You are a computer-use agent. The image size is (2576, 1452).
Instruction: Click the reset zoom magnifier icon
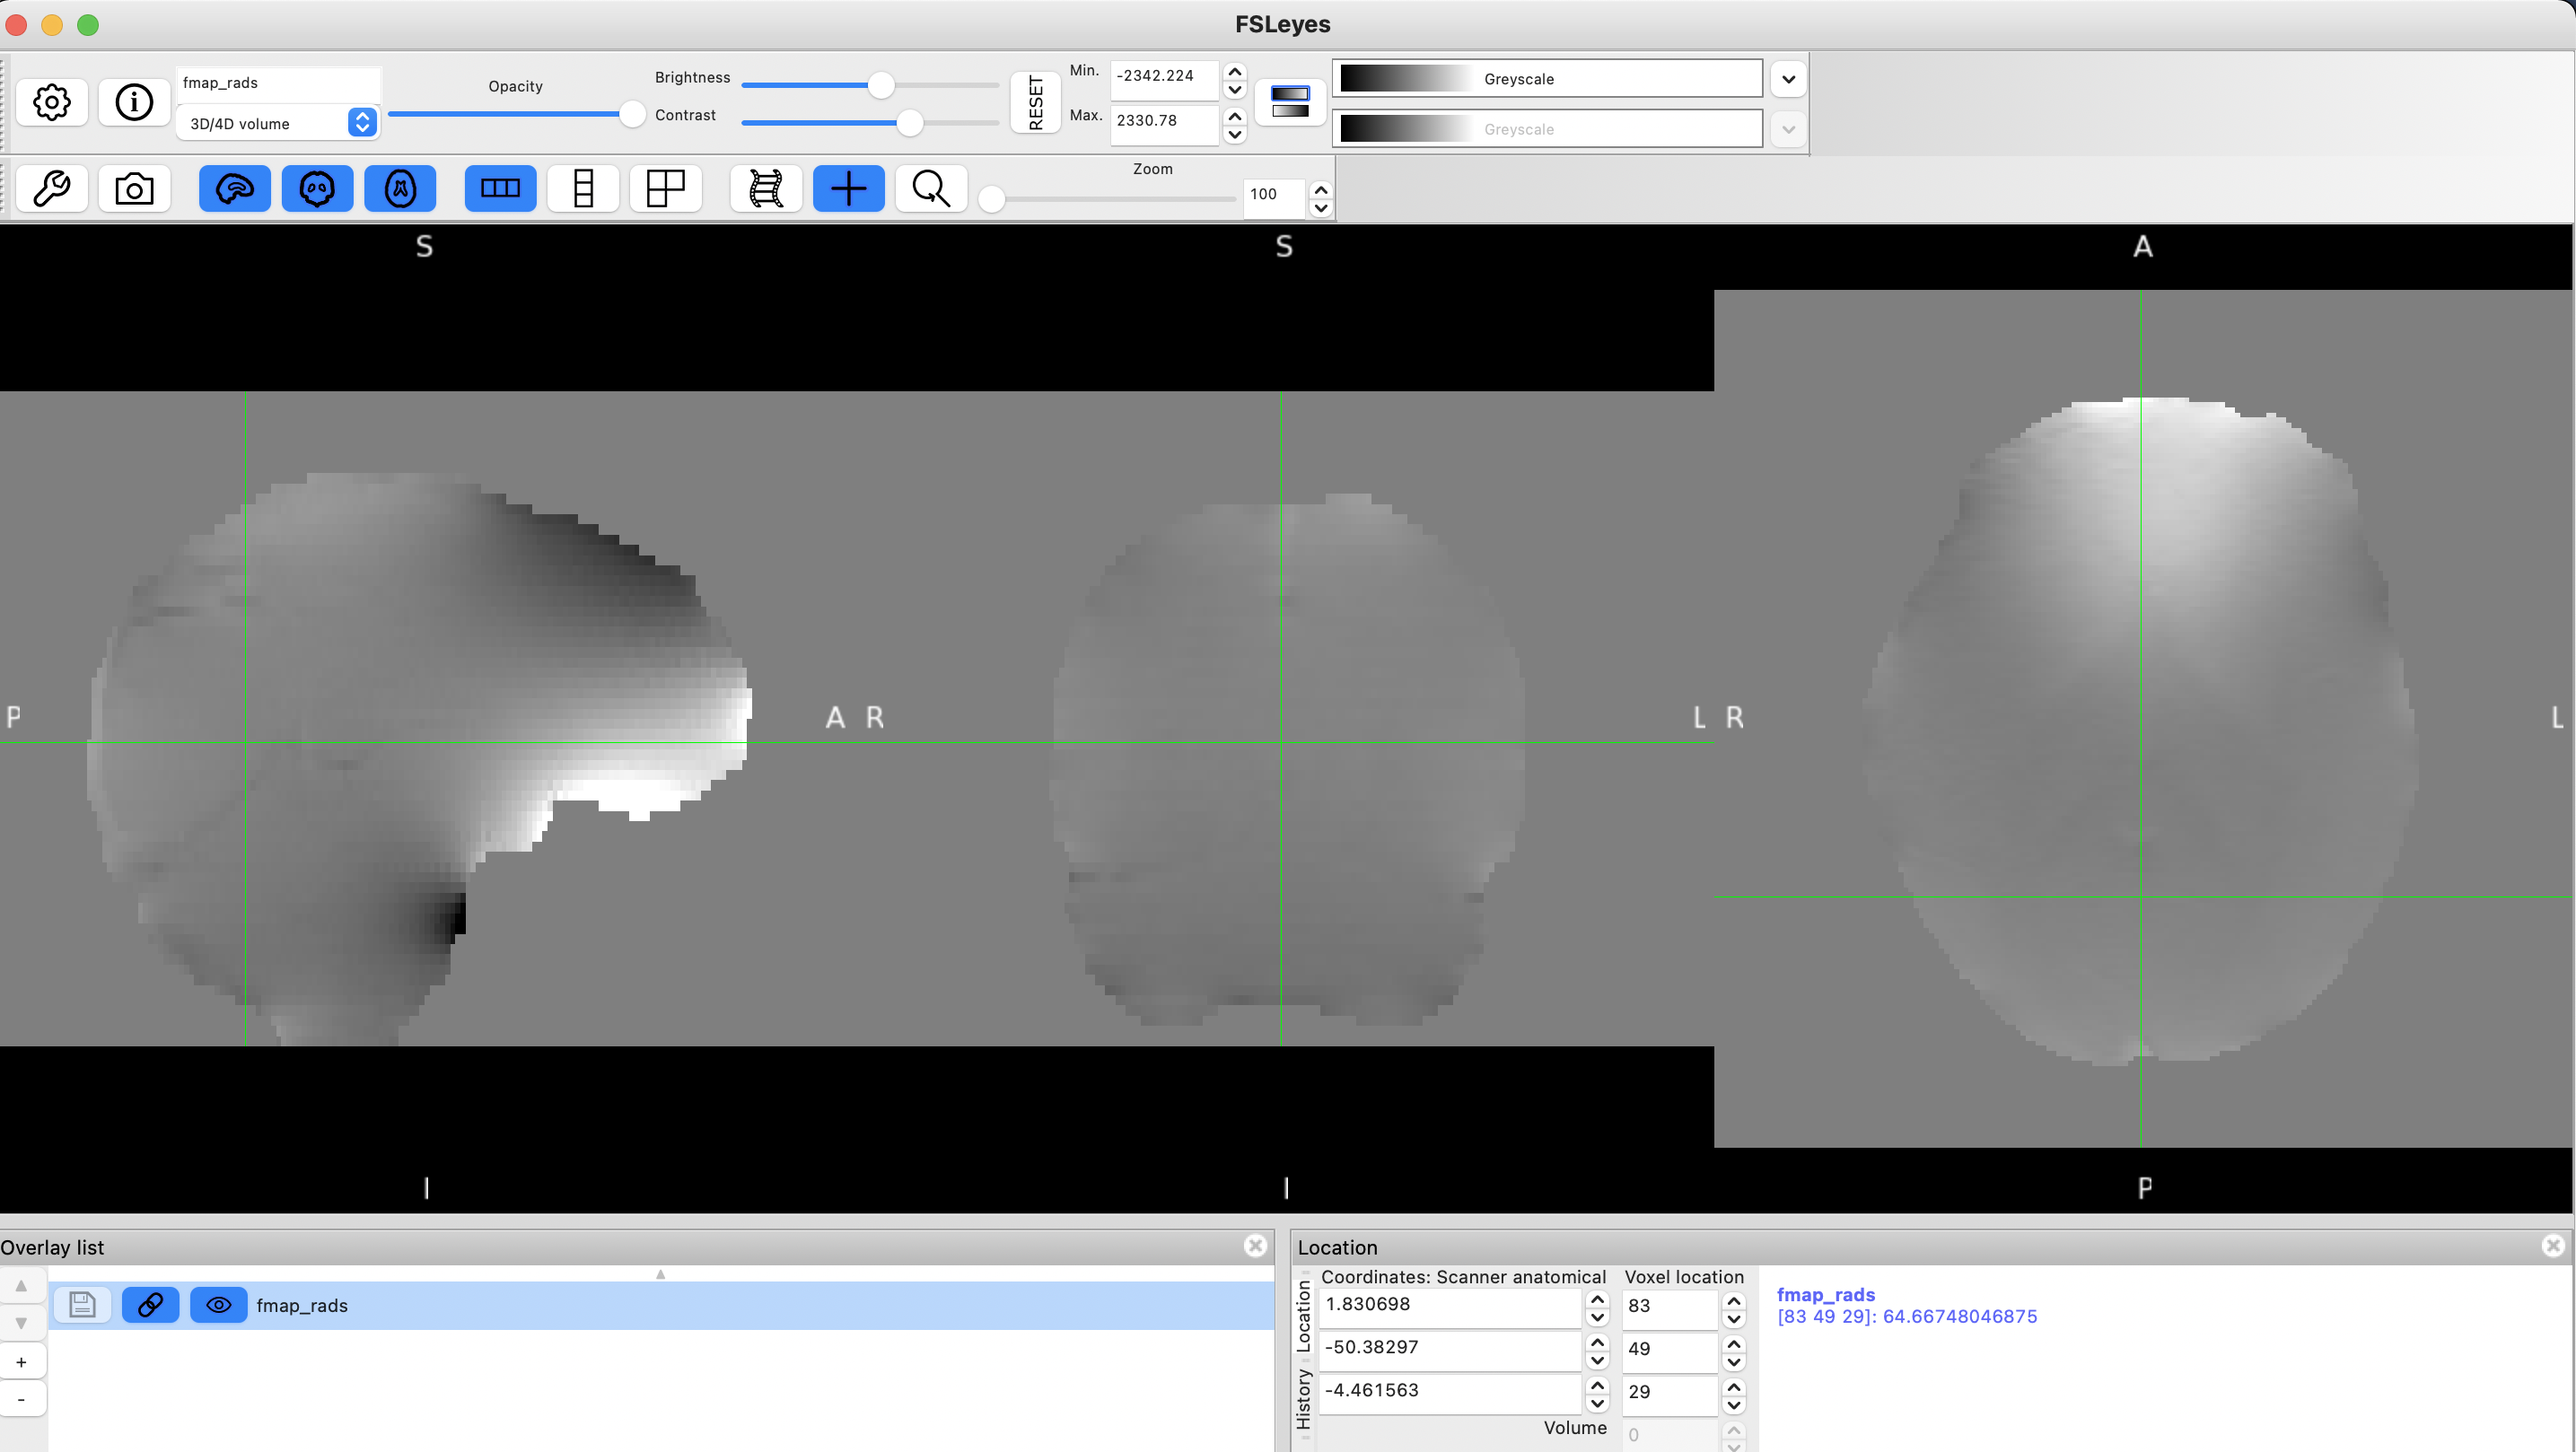click(x=931, y=188)
